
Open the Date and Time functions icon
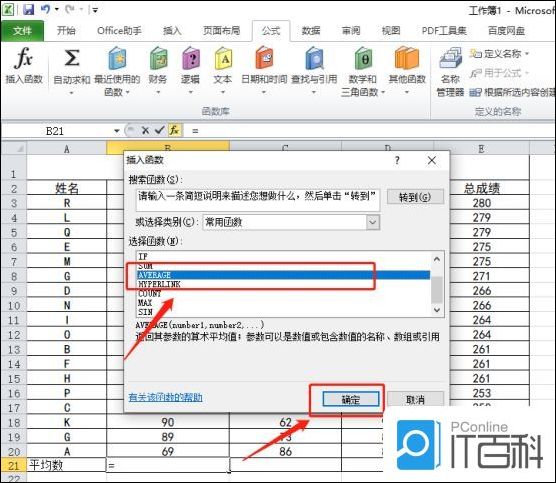point(264,58)
